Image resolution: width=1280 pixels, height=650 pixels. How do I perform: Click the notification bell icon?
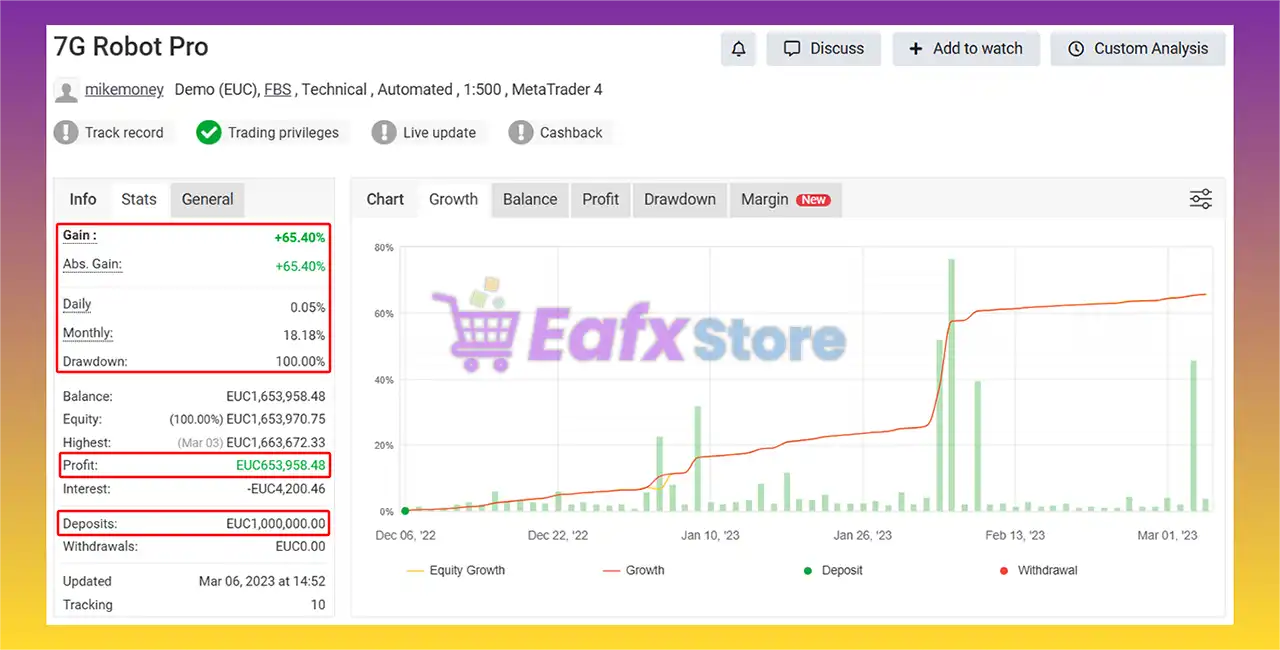(x=739, y=49)
